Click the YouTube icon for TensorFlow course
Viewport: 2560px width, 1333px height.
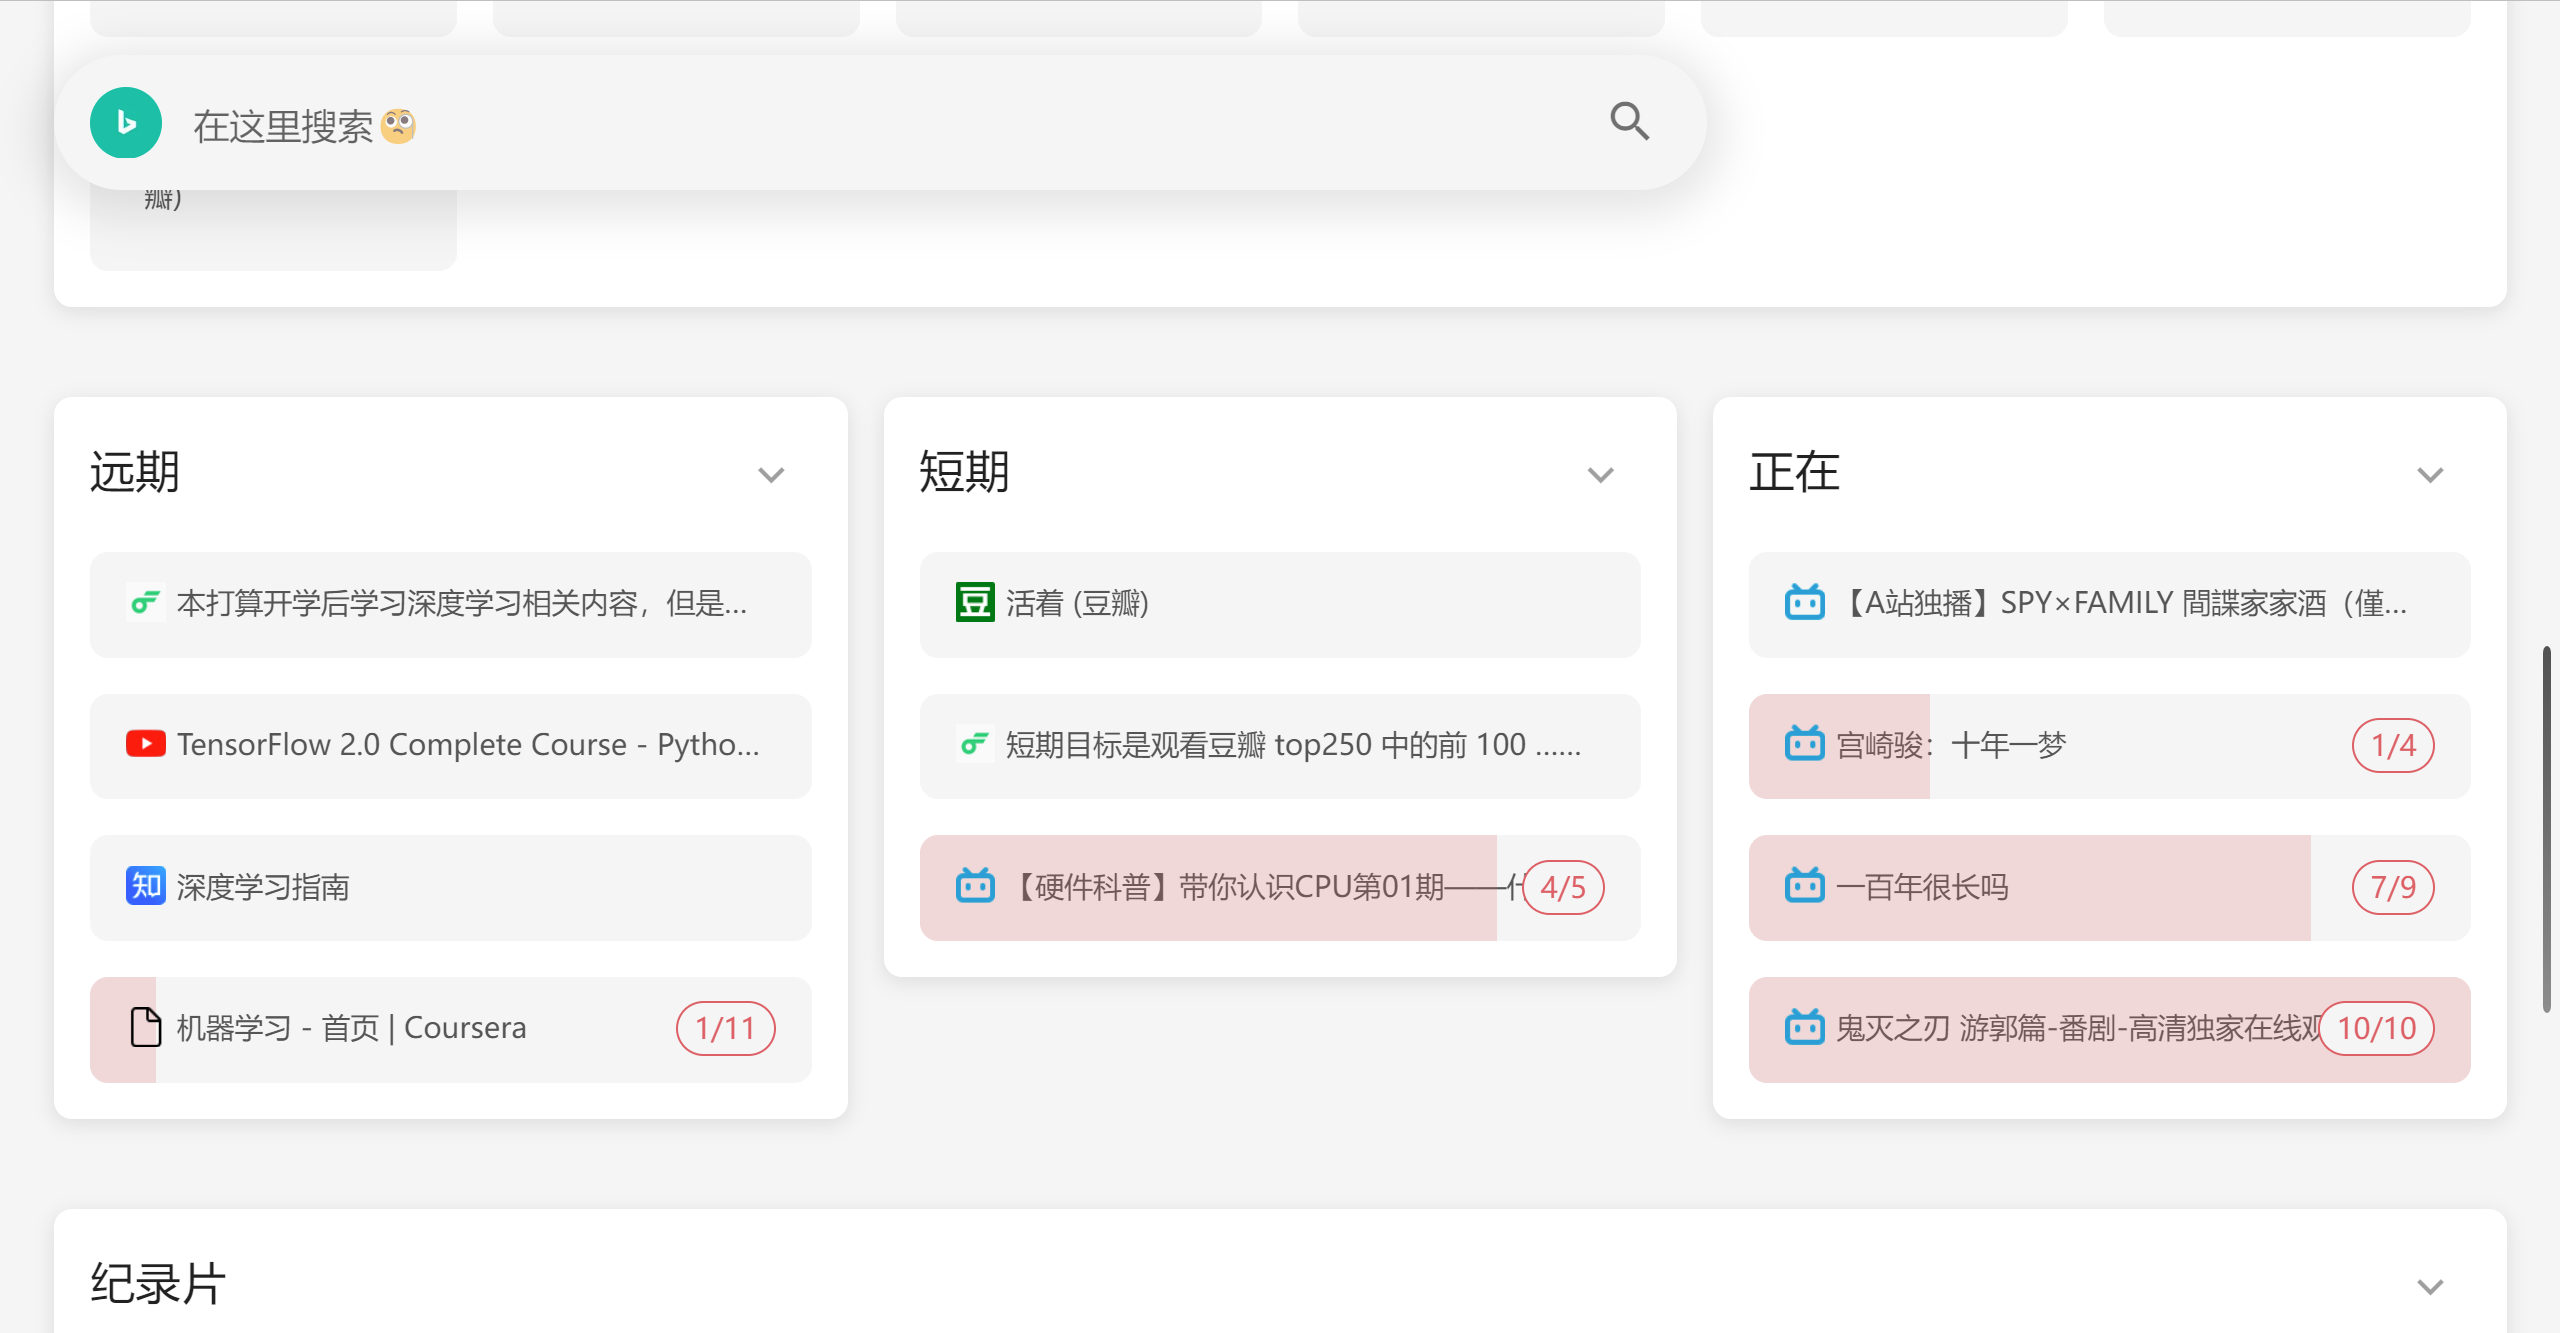click(146, 744)
